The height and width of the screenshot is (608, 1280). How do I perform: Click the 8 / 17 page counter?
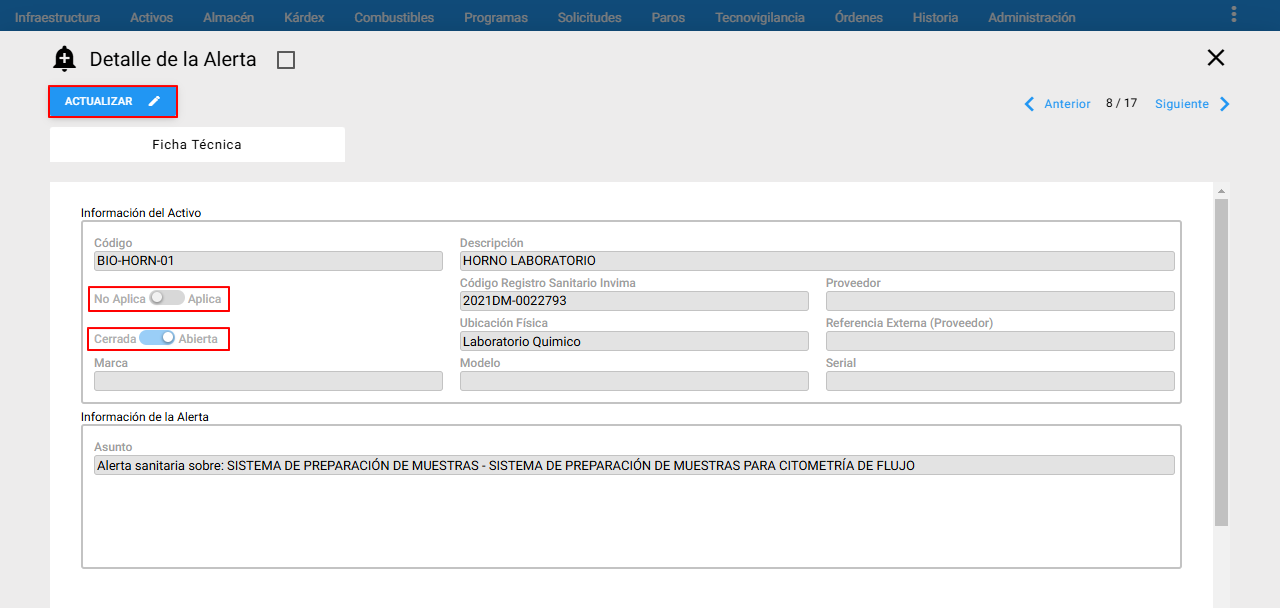(x=1122, y=103)
